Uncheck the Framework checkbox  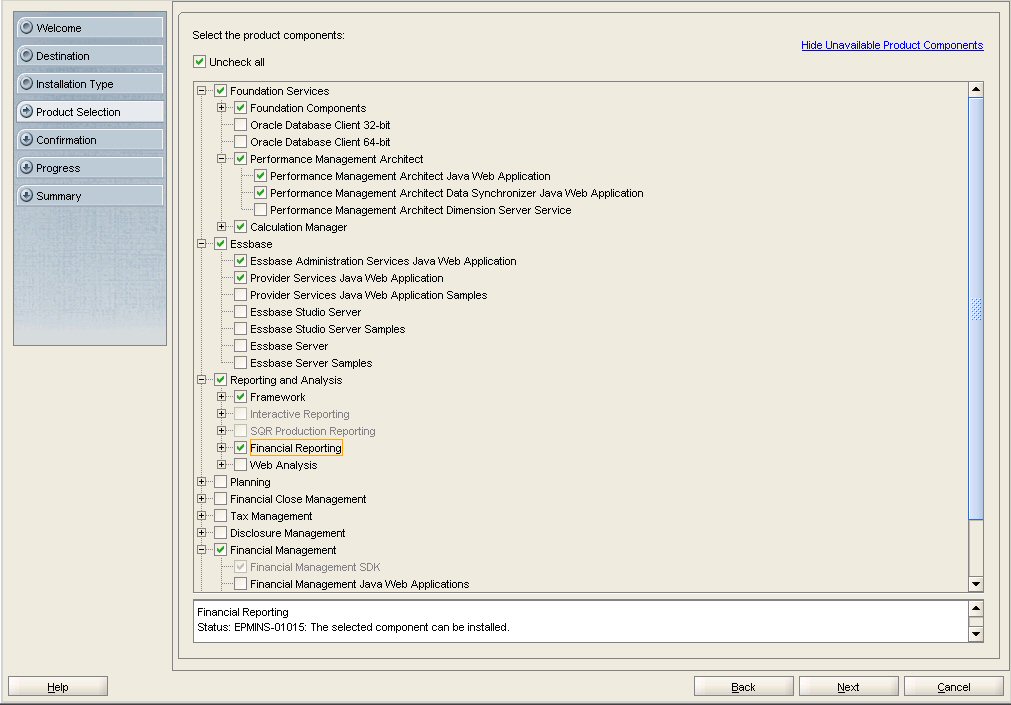click(x=240, y=397)
